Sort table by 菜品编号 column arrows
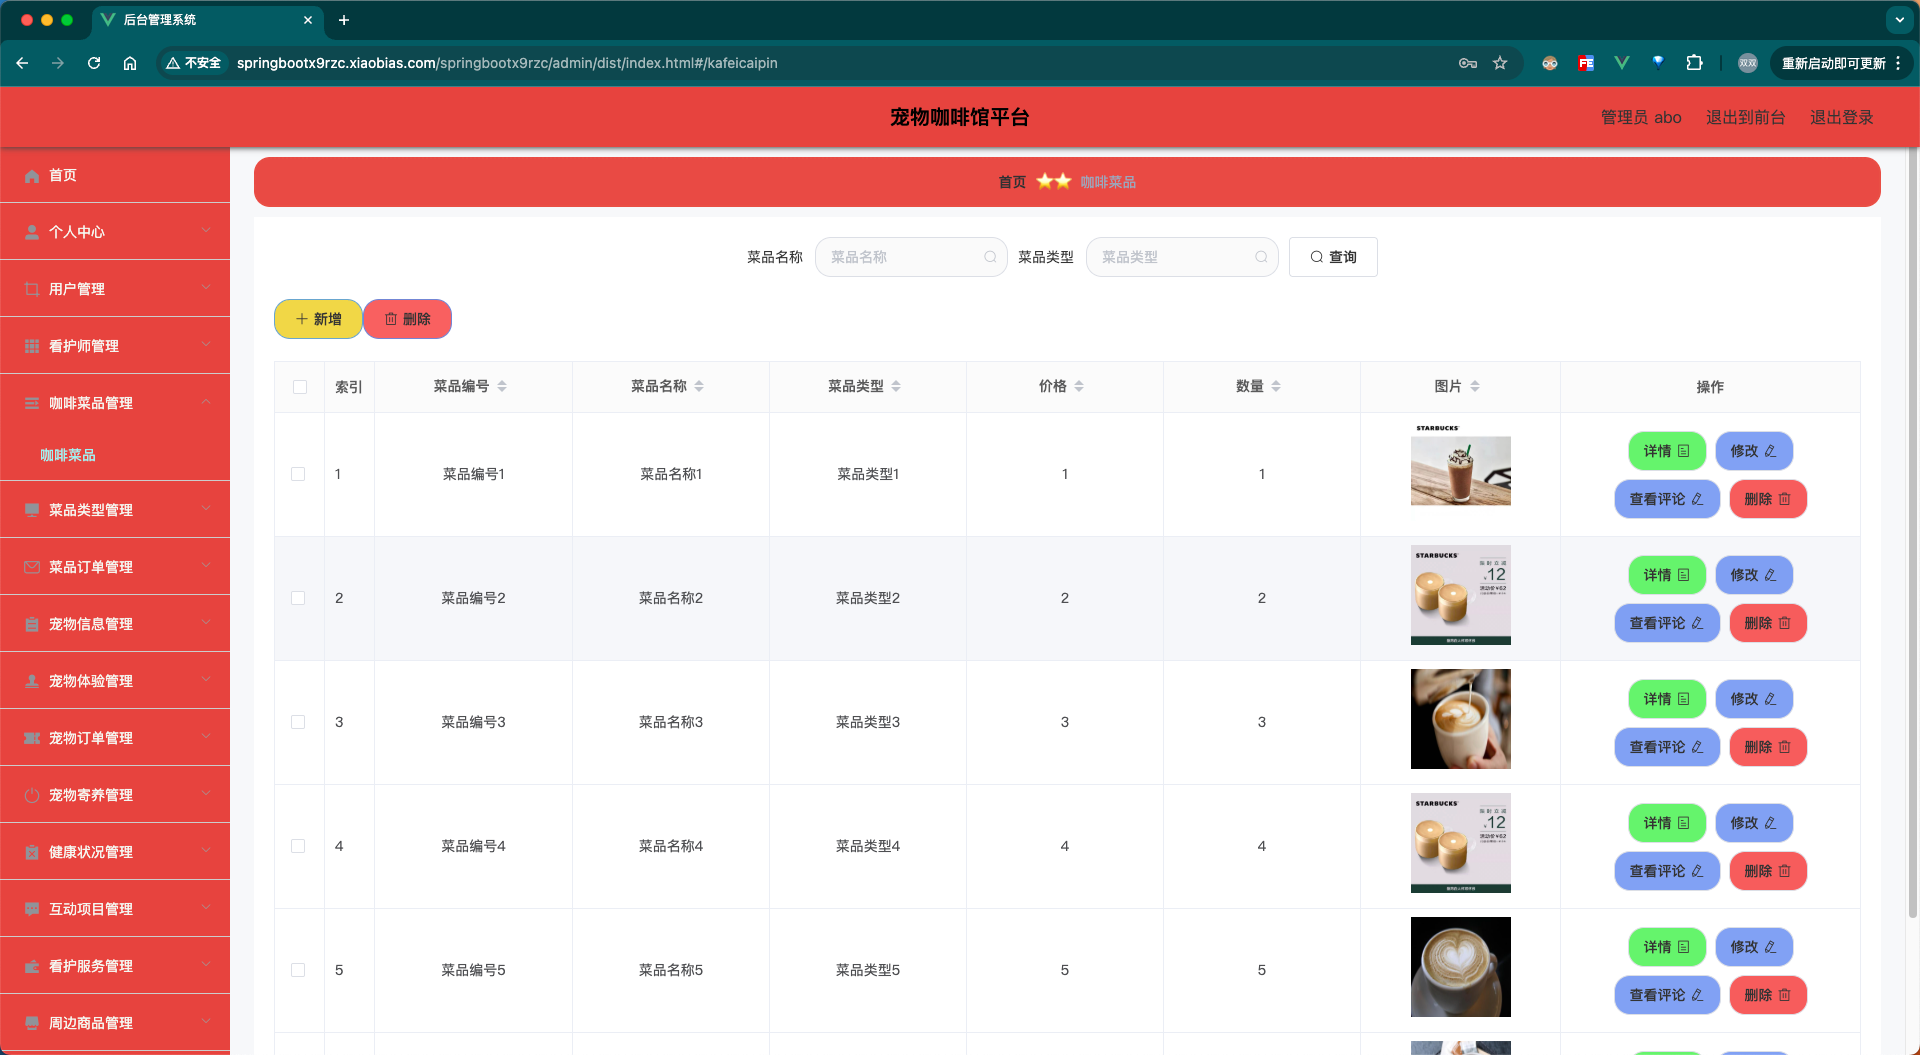The image size is (1920, 1055). coord(502,386)
